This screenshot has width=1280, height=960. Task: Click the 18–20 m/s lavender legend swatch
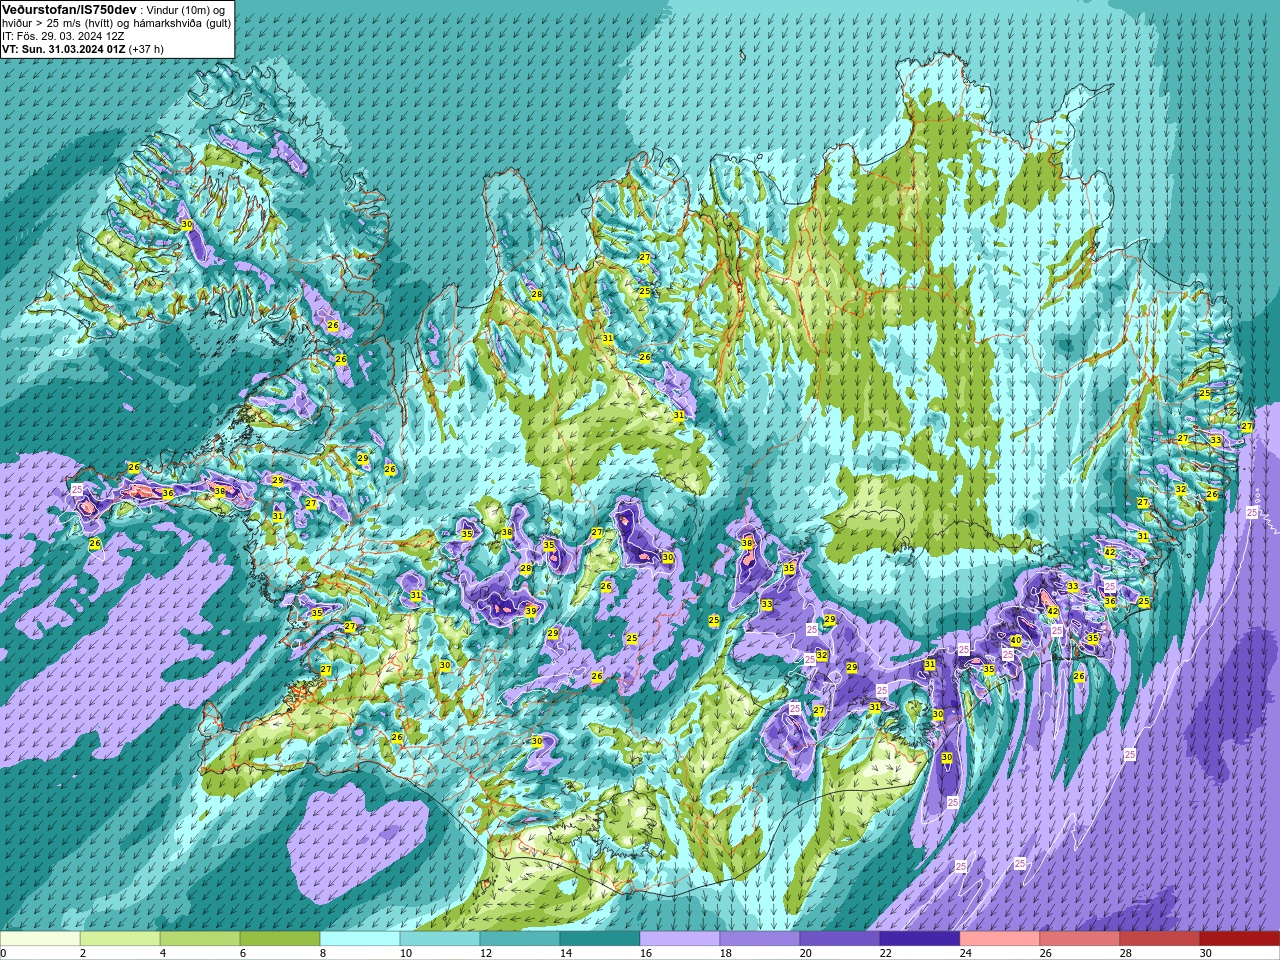[x=760, y=939]
